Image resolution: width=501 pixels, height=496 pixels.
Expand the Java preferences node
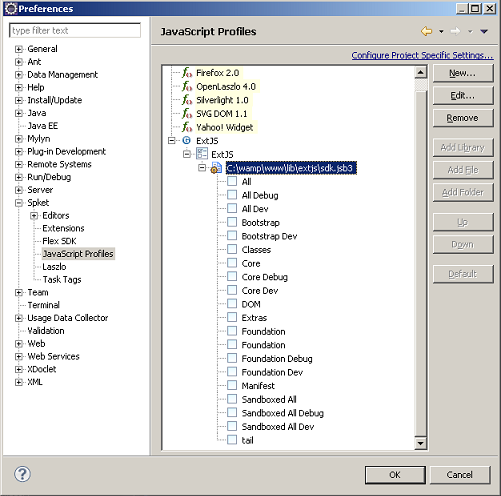(19, 113)
